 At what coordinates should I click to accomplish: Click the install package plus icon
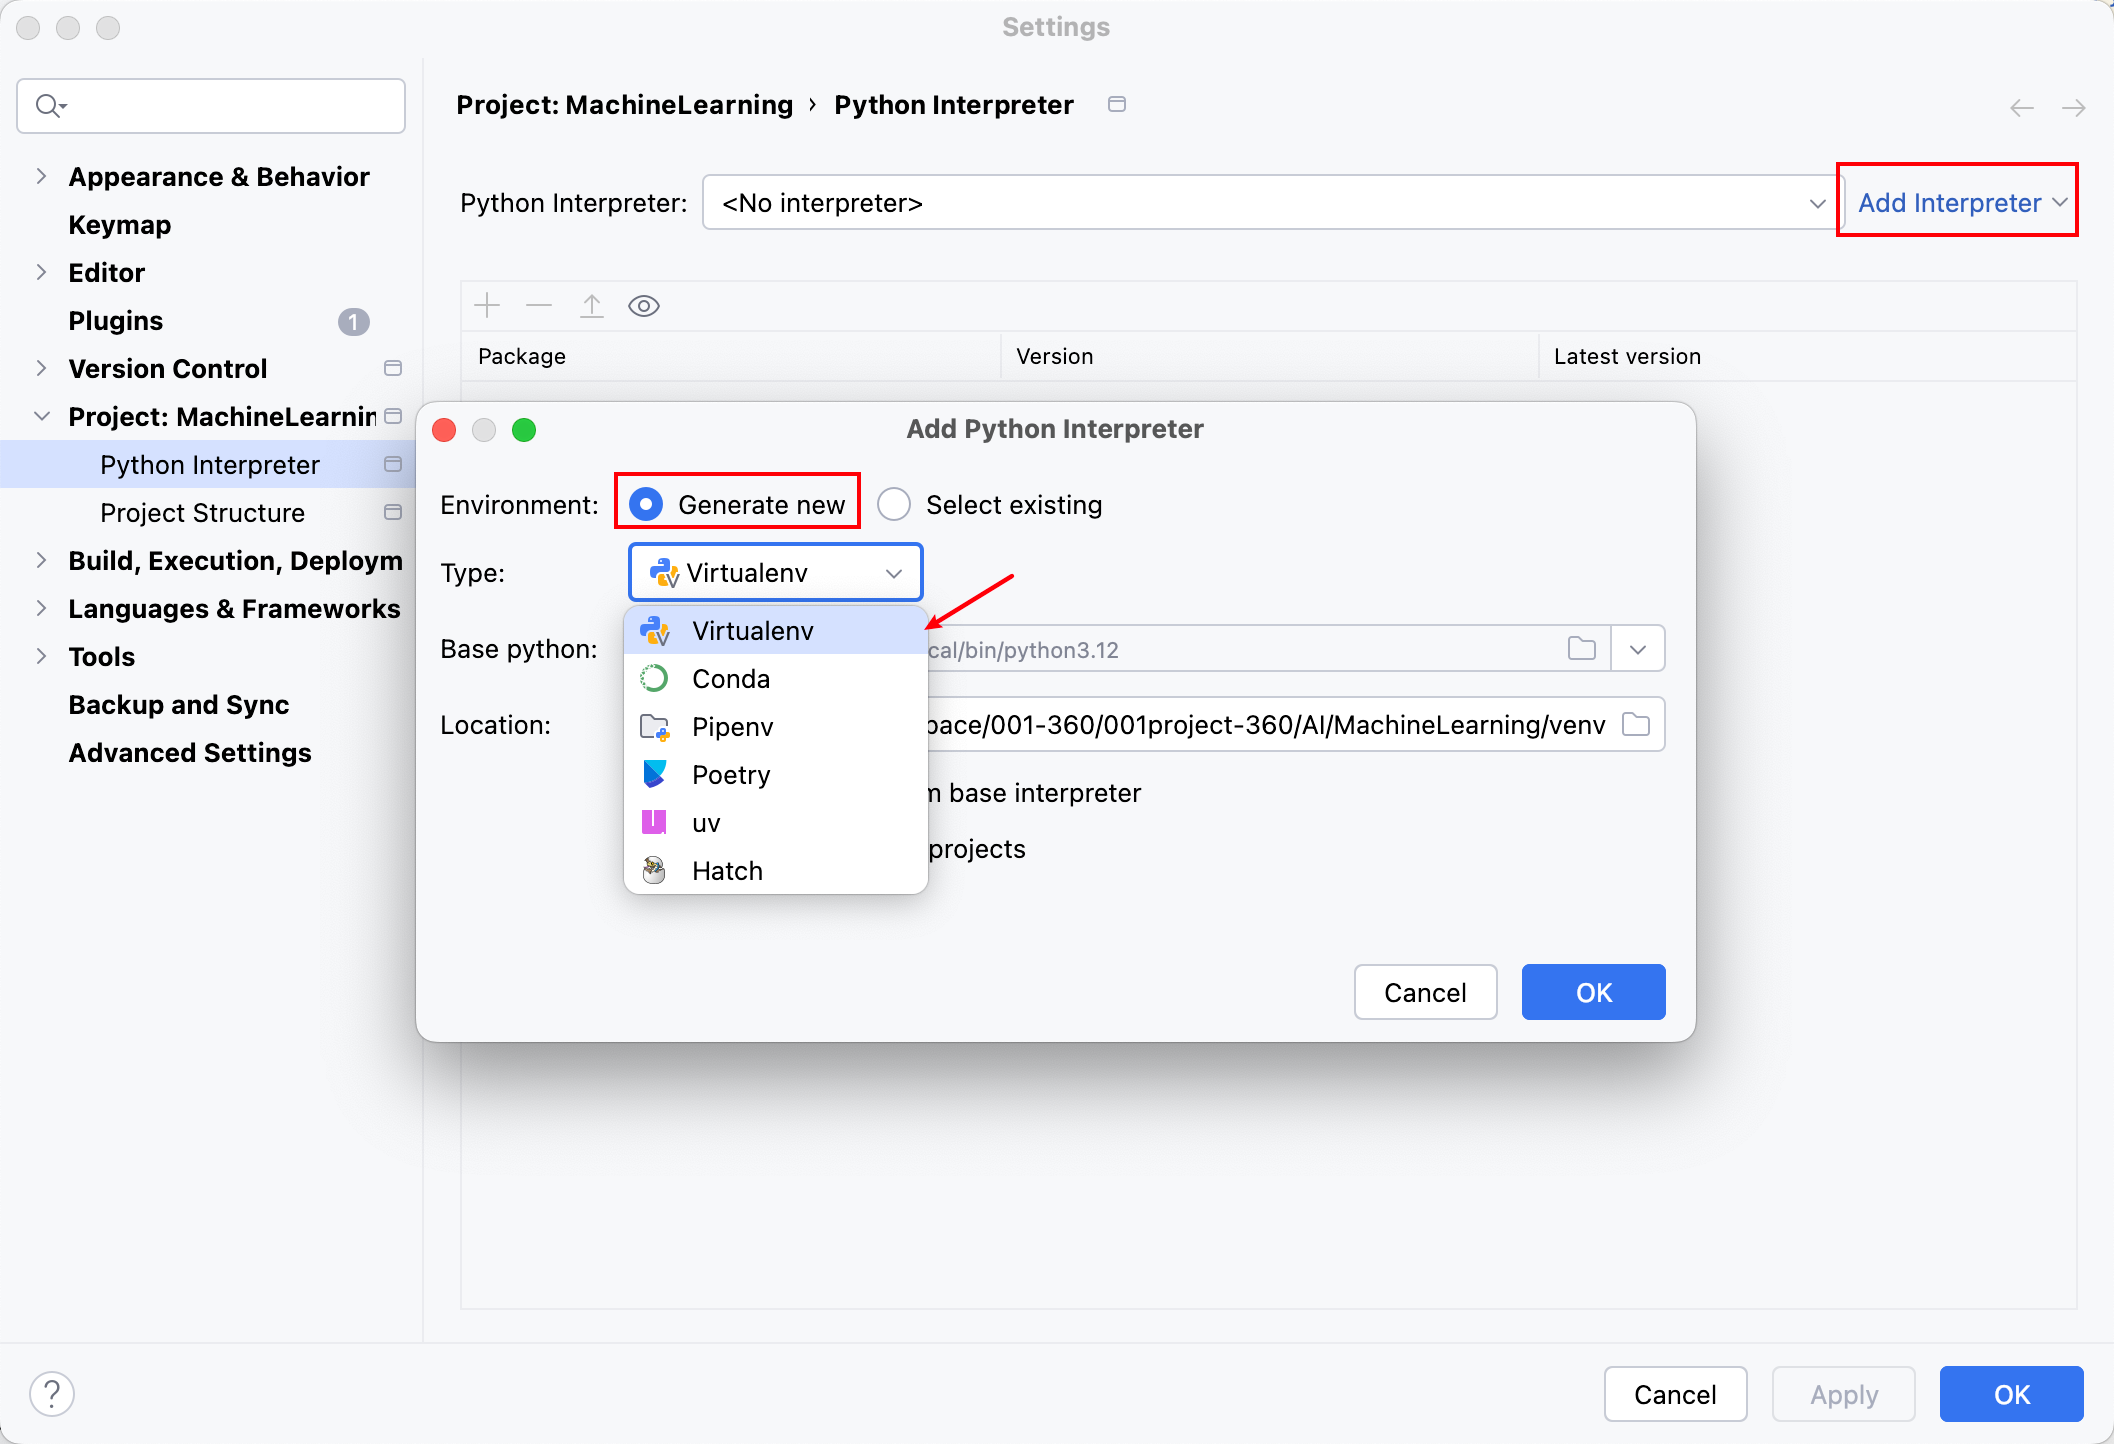point(487,306)
